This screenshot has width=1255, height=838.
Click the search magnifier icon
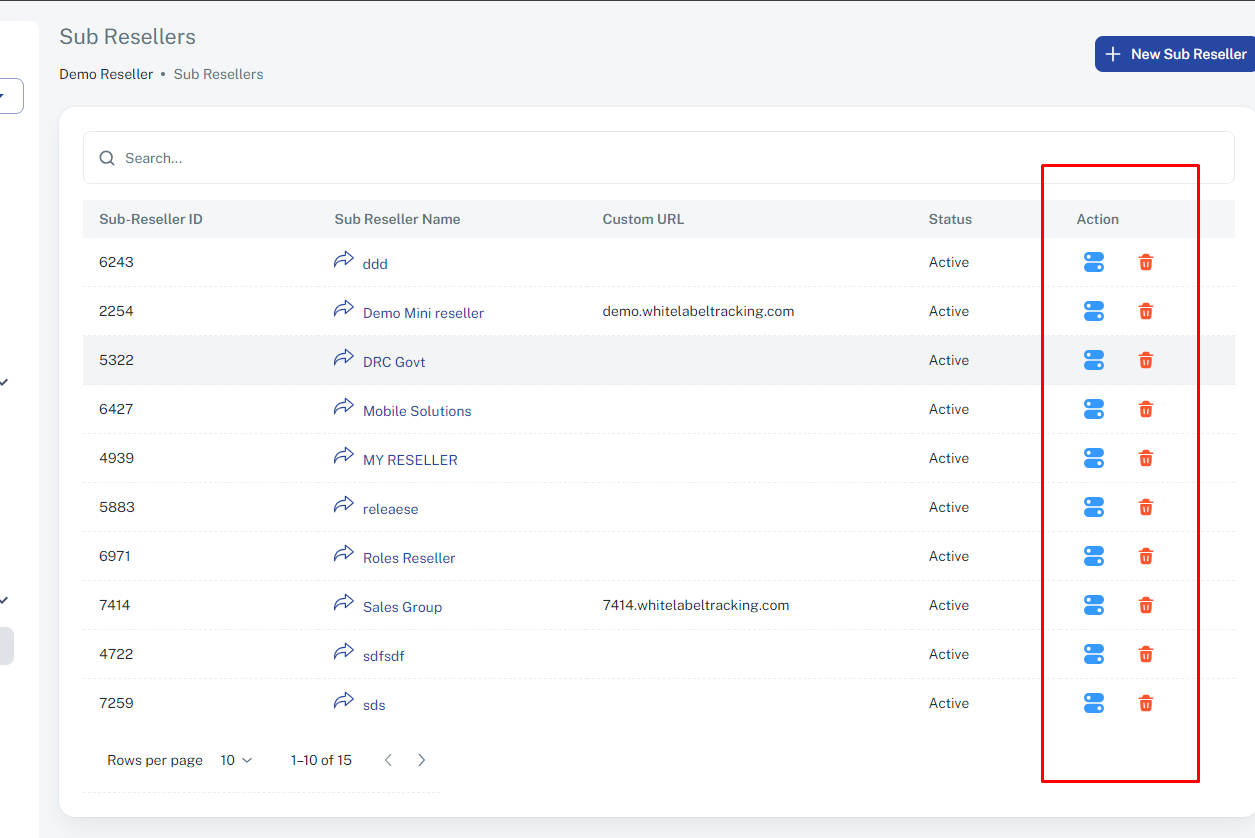coord(107,158)
